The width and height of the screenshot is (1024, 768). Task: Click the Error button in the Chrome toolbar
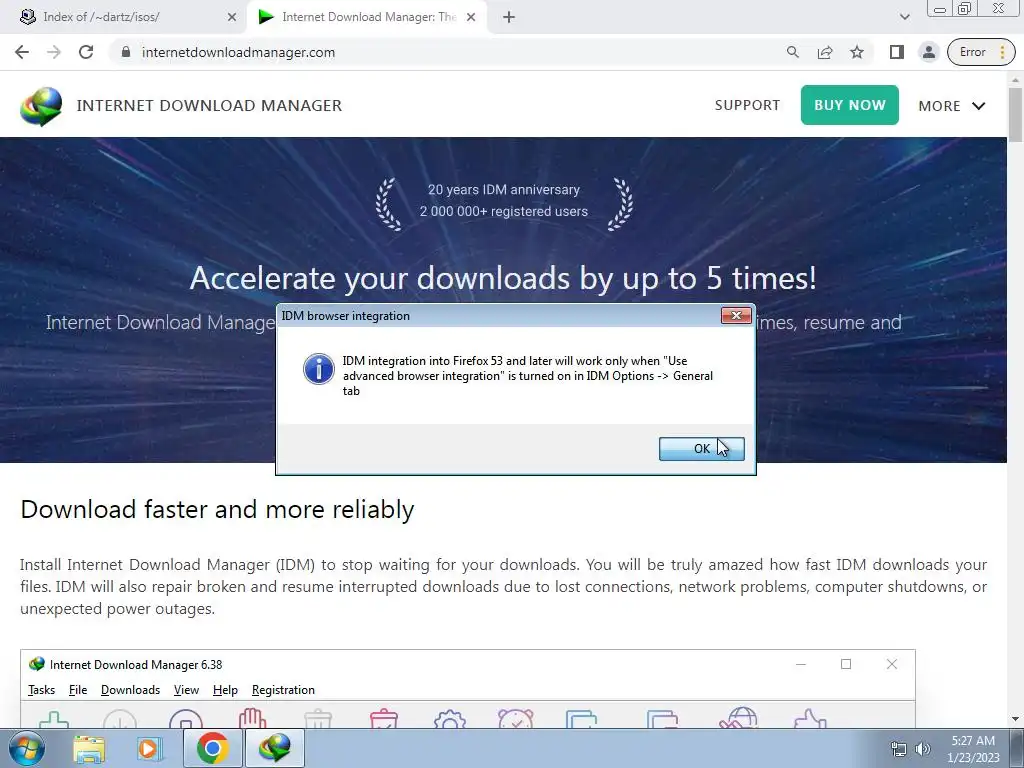pyautogui.click(x=972, y=52)
